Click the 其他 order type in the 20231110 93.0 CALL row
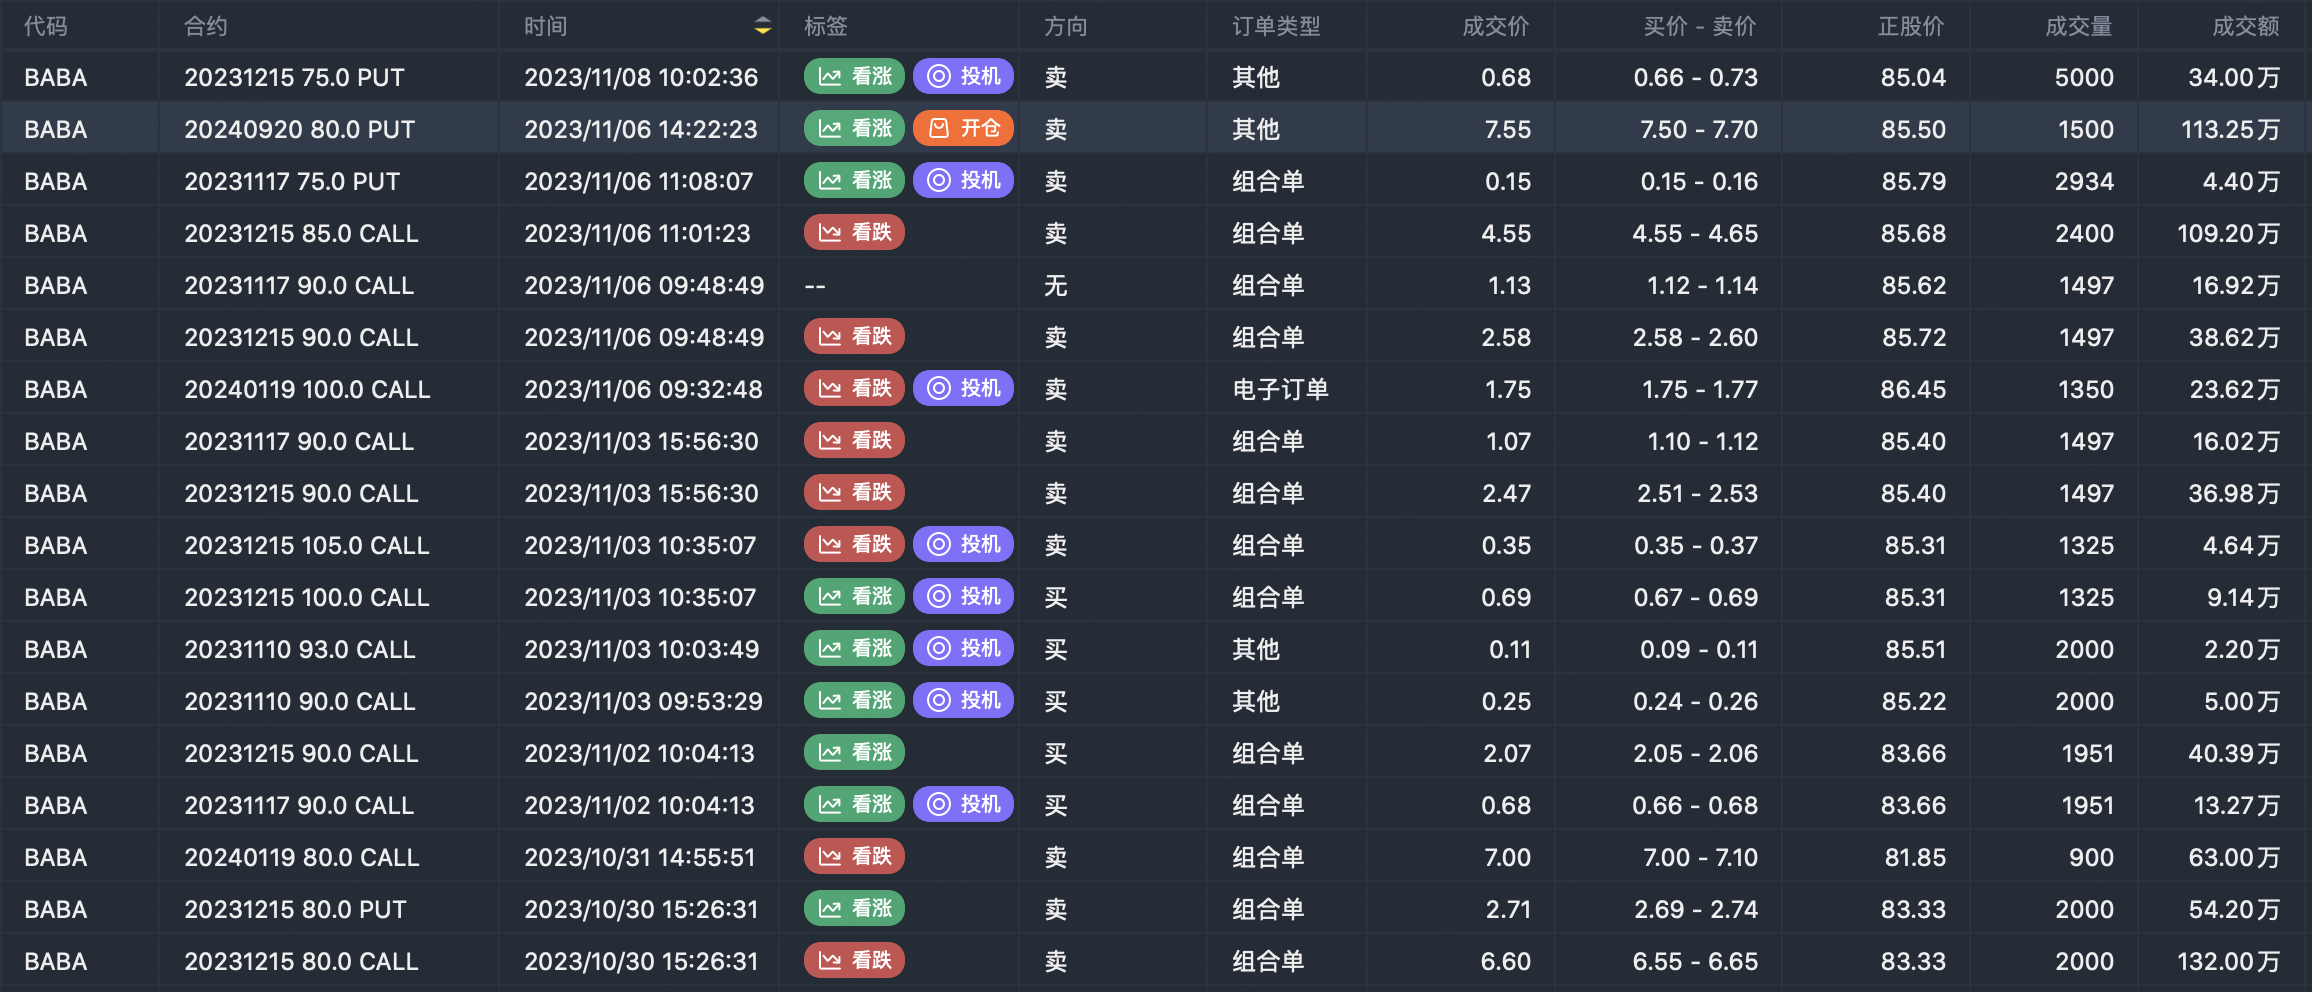The image size is (2312, 992). tap(1256, 649)
